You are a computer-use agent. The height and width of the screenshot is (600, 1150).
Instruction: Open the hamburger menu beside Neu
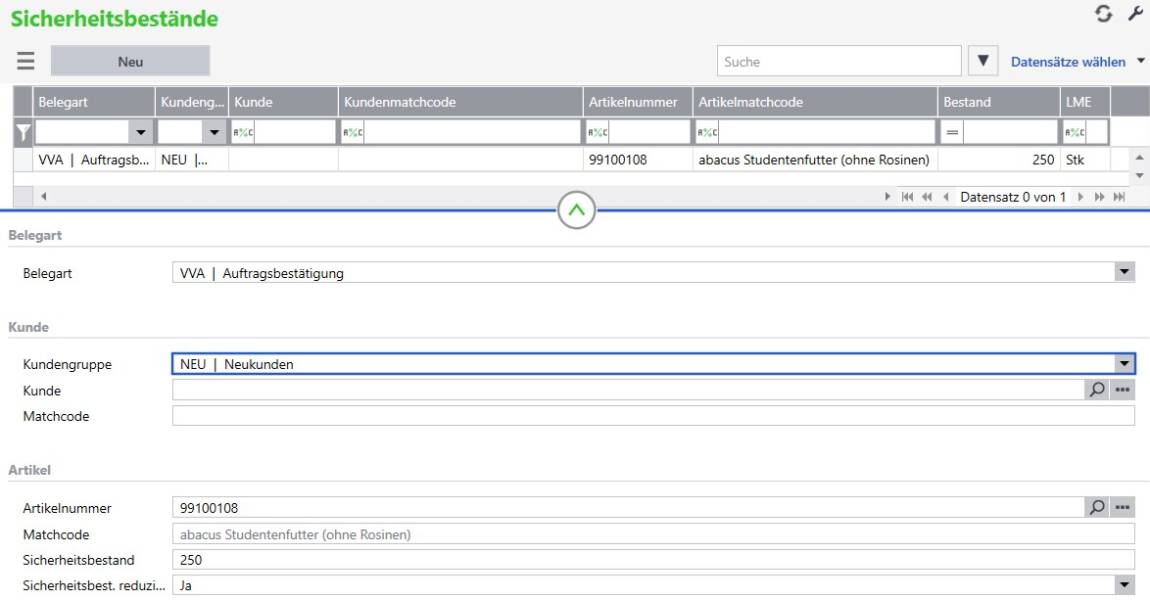26,61
